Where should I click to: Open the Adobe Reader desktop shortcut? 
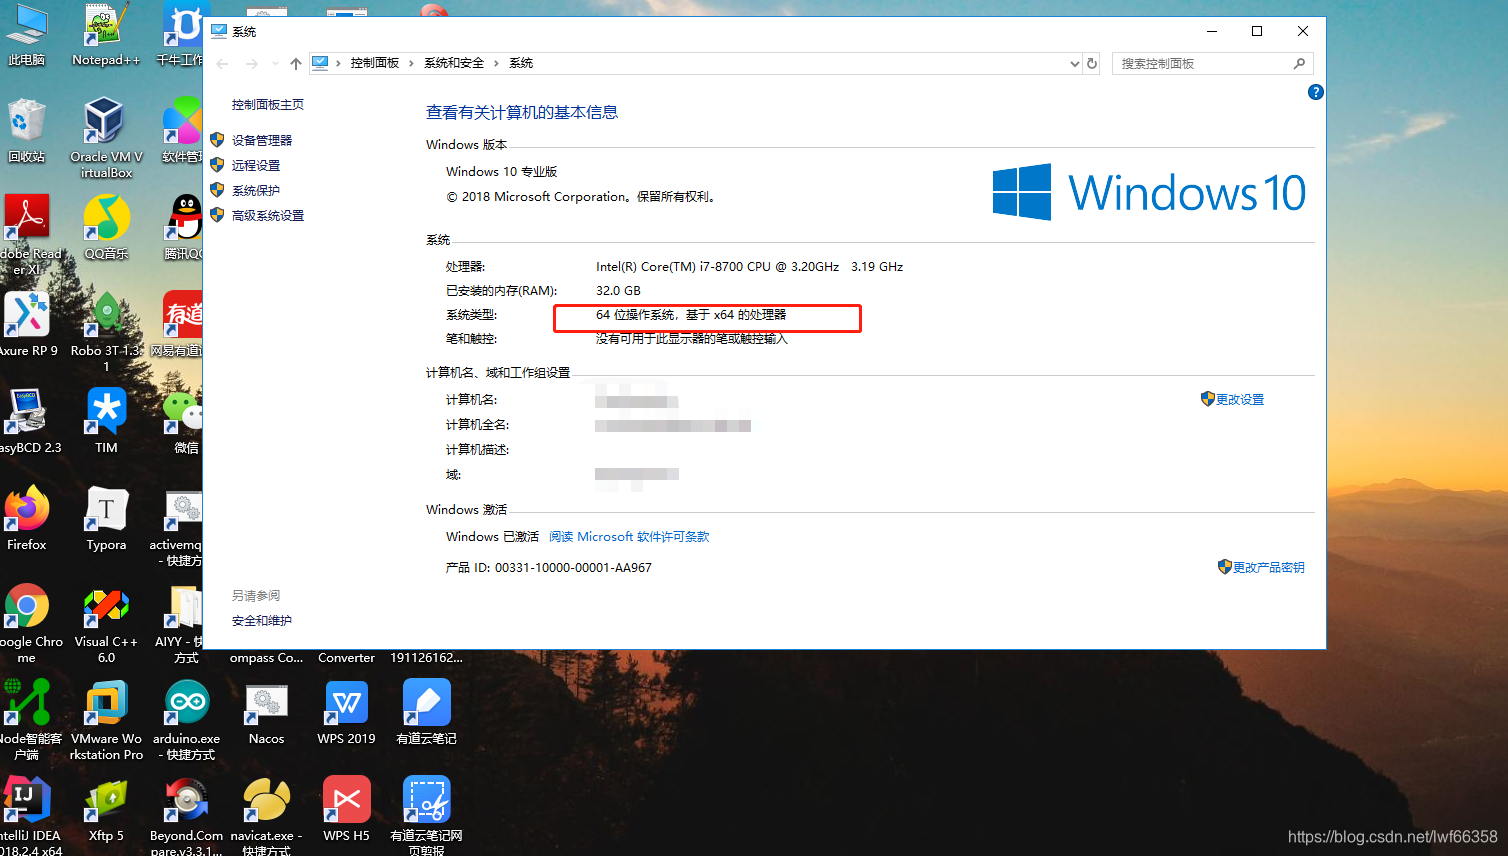point(27,235)
